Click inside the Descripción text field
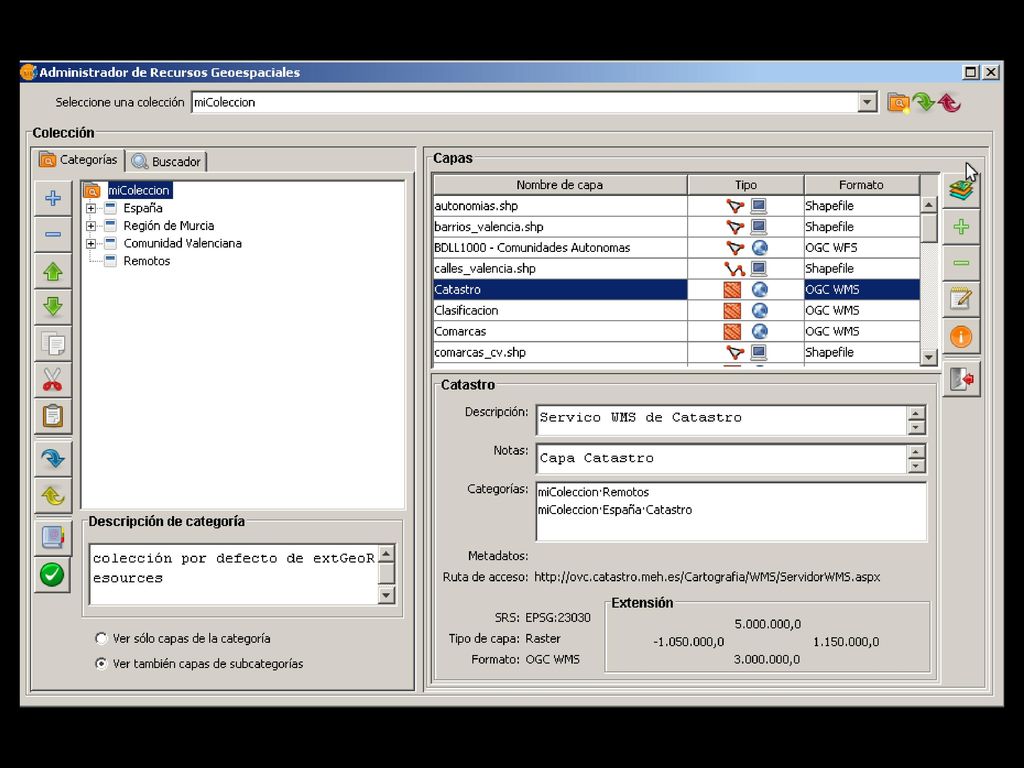The height and width of the screenshot is (768, 1024). point(722,420)
